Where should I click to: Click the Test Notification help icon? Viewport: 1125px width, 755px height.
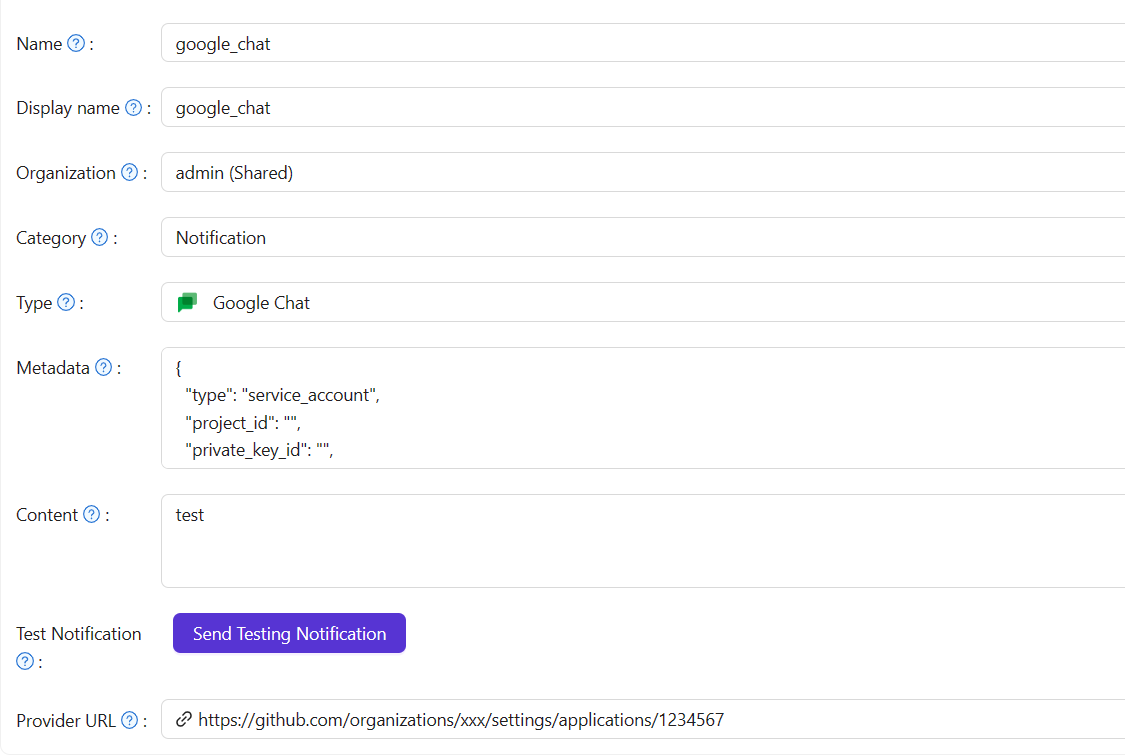(24, 660)
